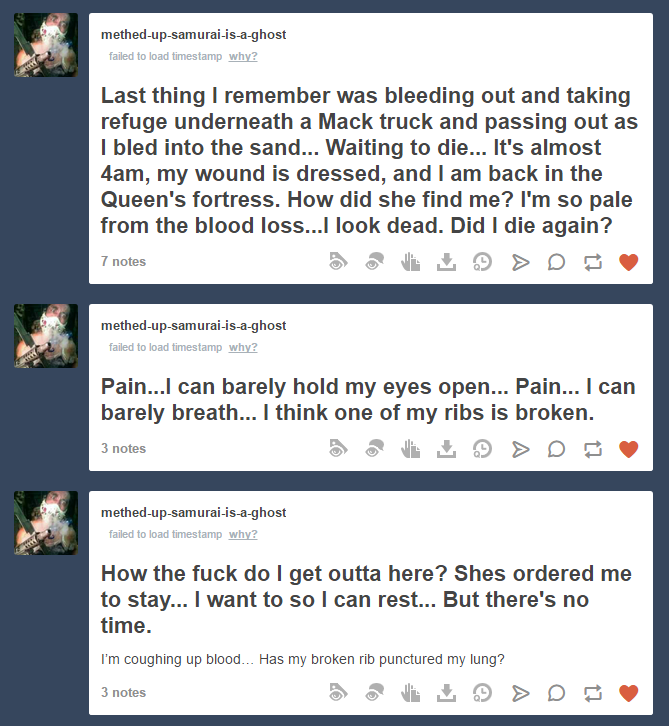Open reply bubble on the first post

coord(556,262)
